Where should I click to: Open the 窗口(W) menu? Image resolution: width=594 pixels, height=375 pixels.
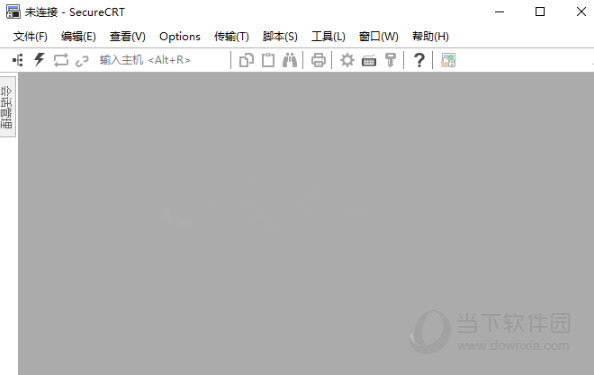[379, 36]
